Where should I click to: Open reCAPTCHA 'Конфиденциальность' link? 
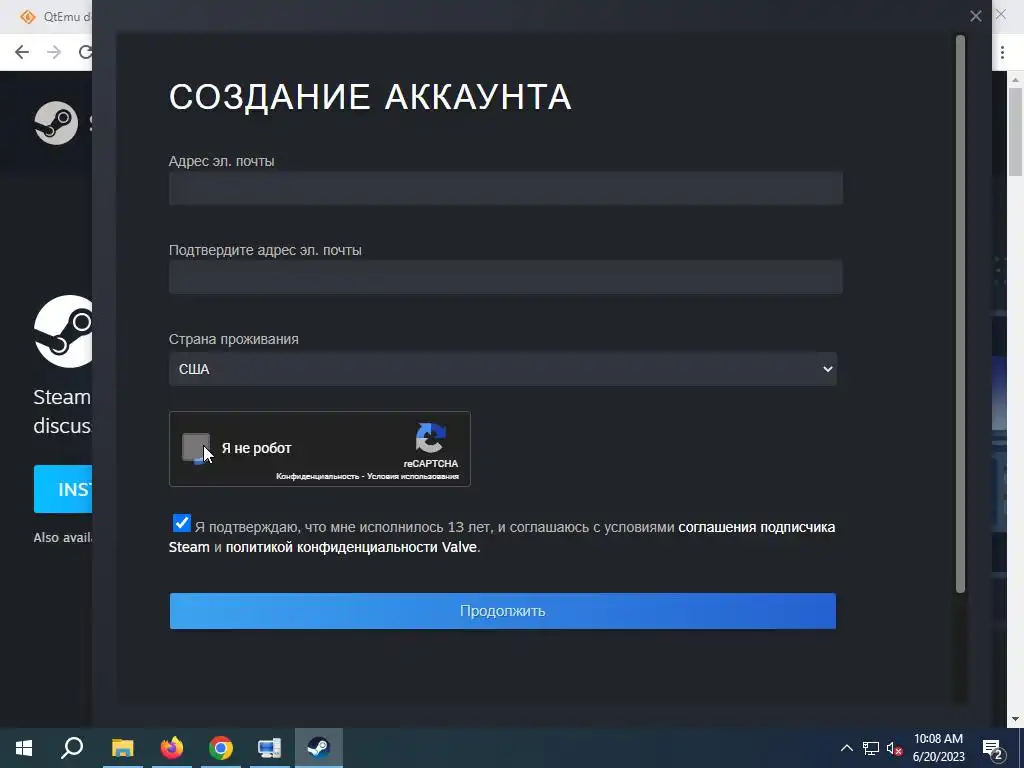click(317, 477)
